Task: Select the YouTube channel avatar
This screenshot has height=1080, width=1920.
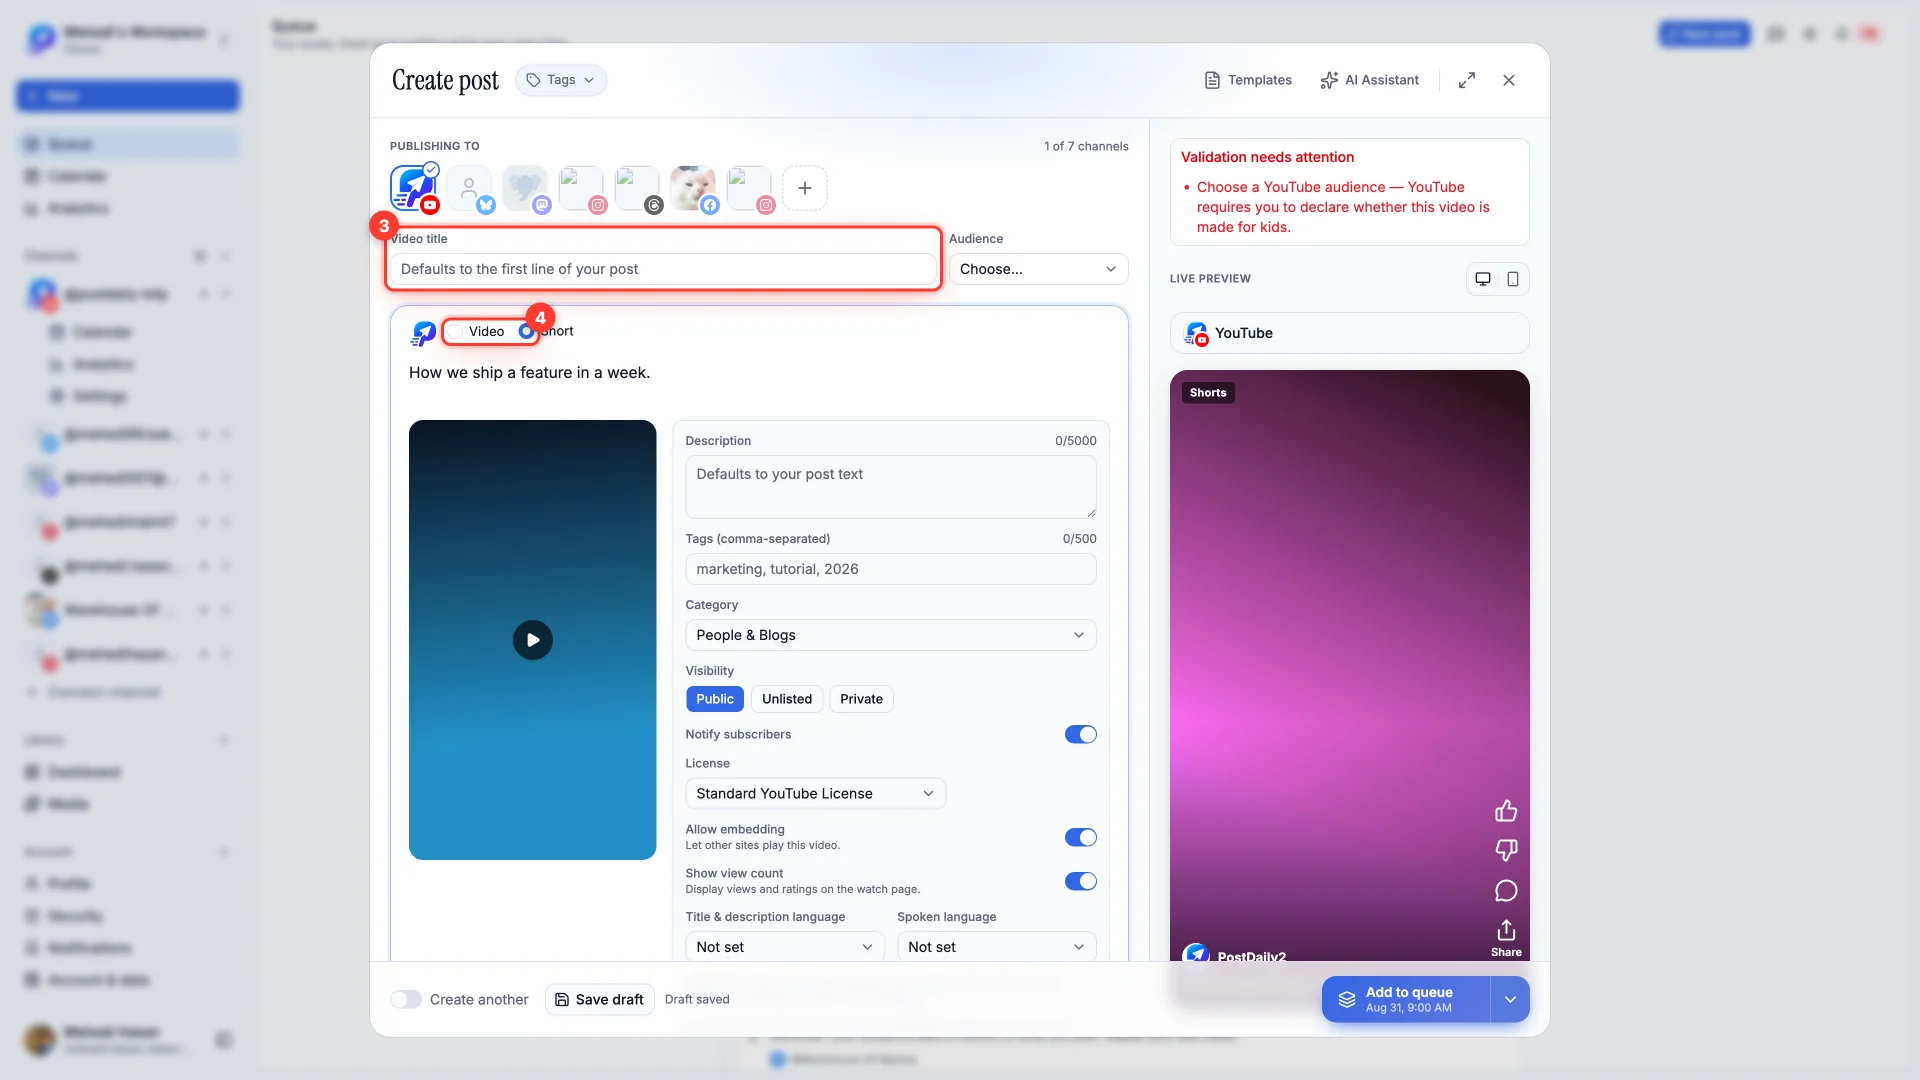Action: pos(414,188)
